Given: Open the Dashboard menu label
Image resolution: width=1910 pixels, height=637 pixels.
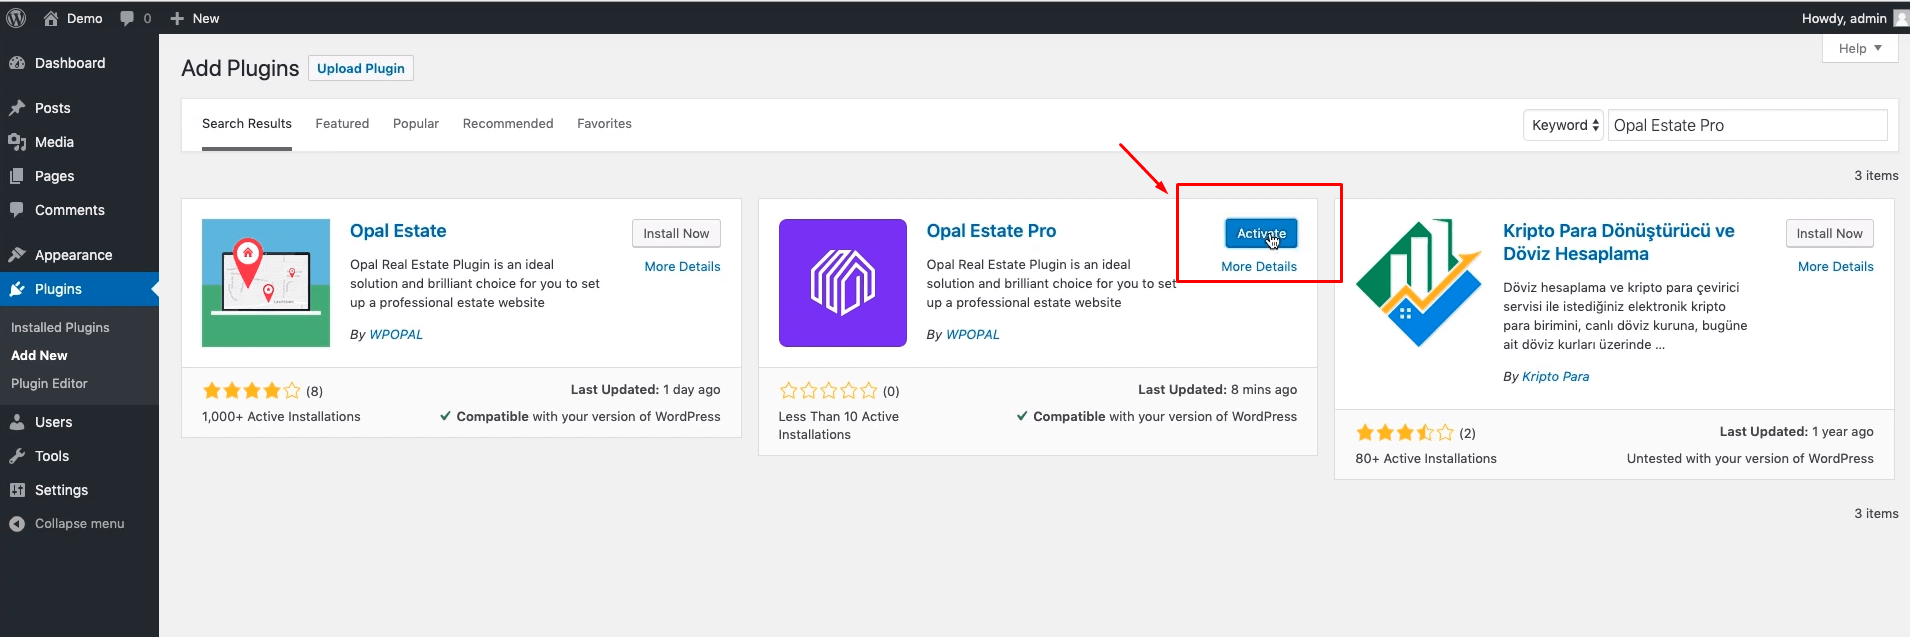Looking at the screenshot, I should (x=70, y=63).
